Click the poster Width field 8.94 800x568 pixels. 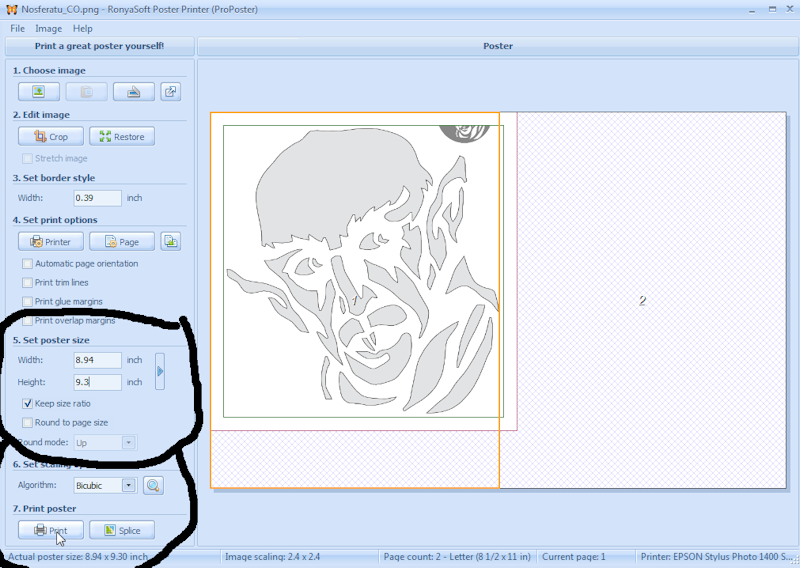[97, 360]
